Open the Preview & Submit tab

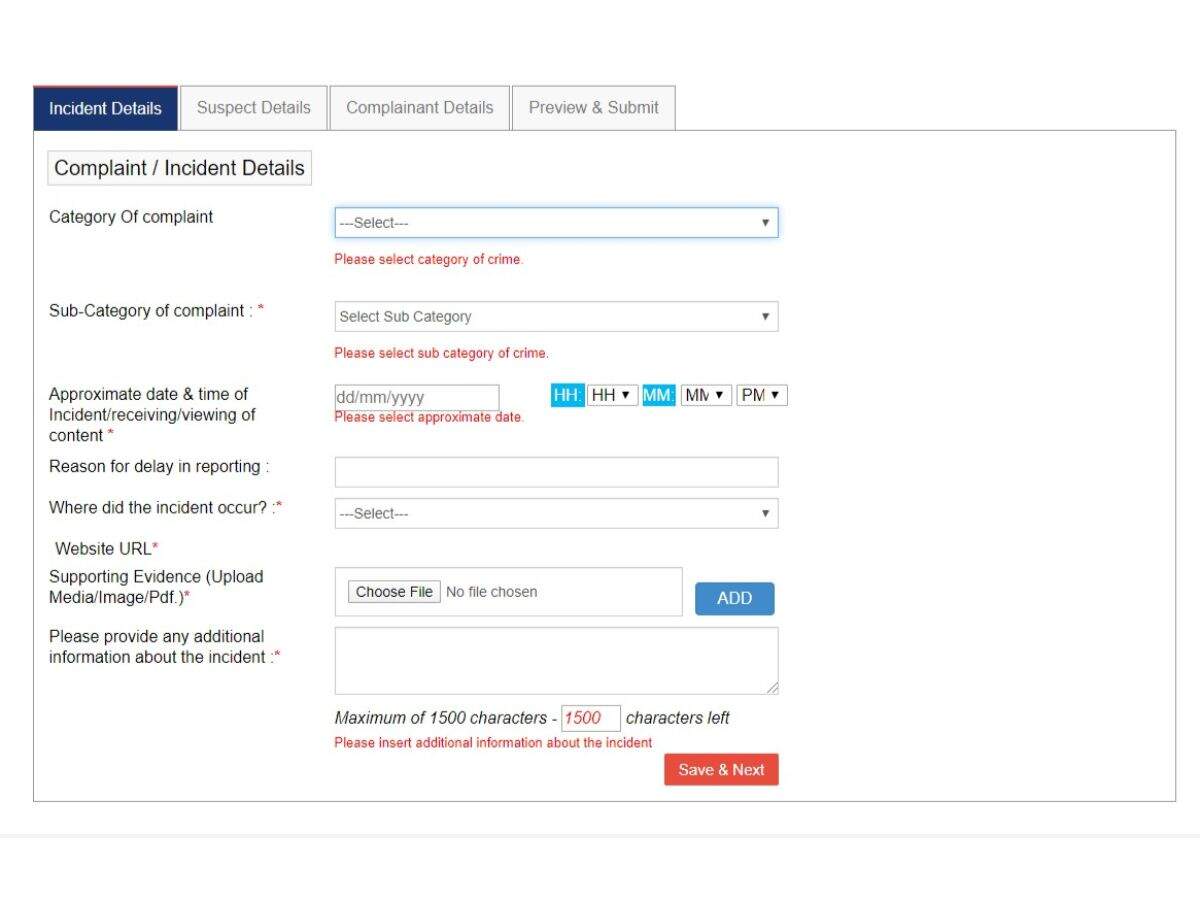593,107
